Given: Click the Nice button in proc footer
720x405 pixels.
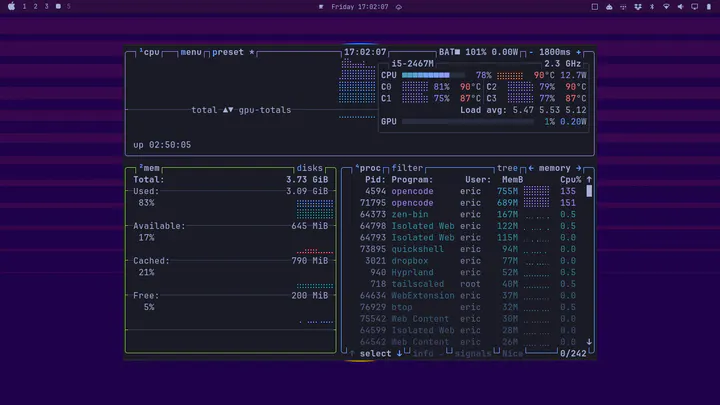Looking at the screenshot, I should [512, 354].
